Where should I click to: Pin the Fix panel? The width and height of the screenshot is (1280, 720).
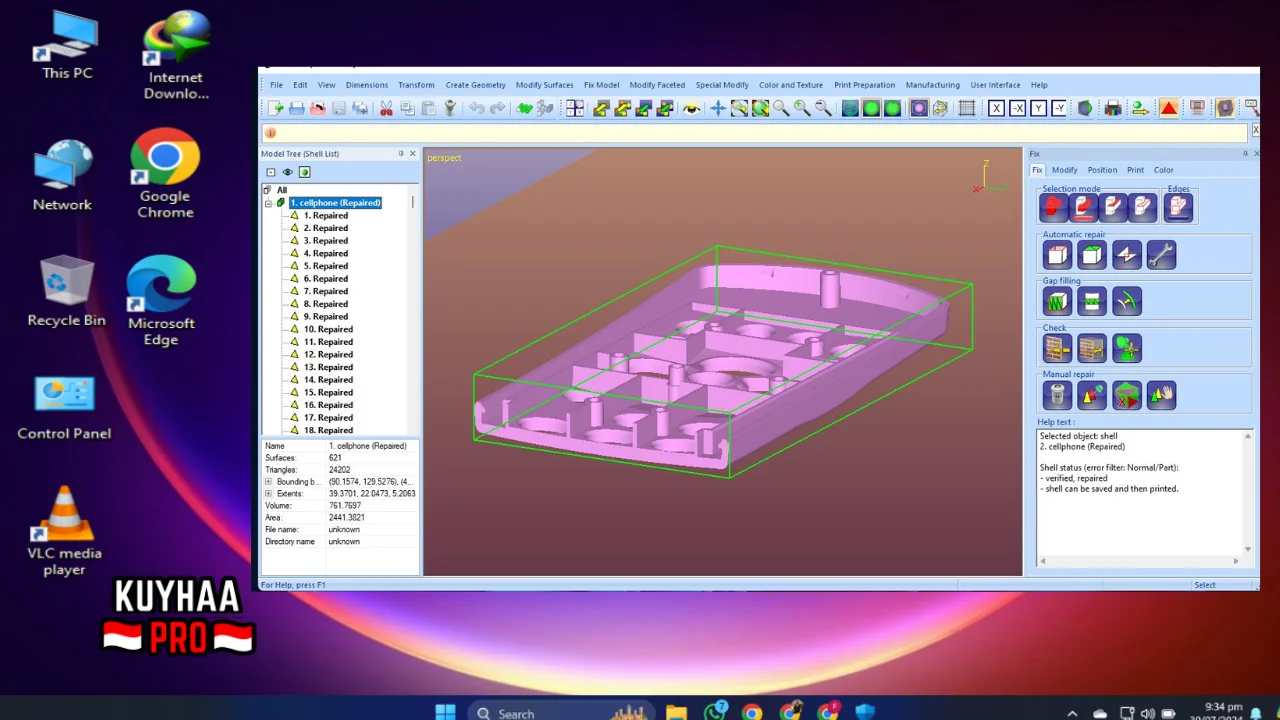1245,154
